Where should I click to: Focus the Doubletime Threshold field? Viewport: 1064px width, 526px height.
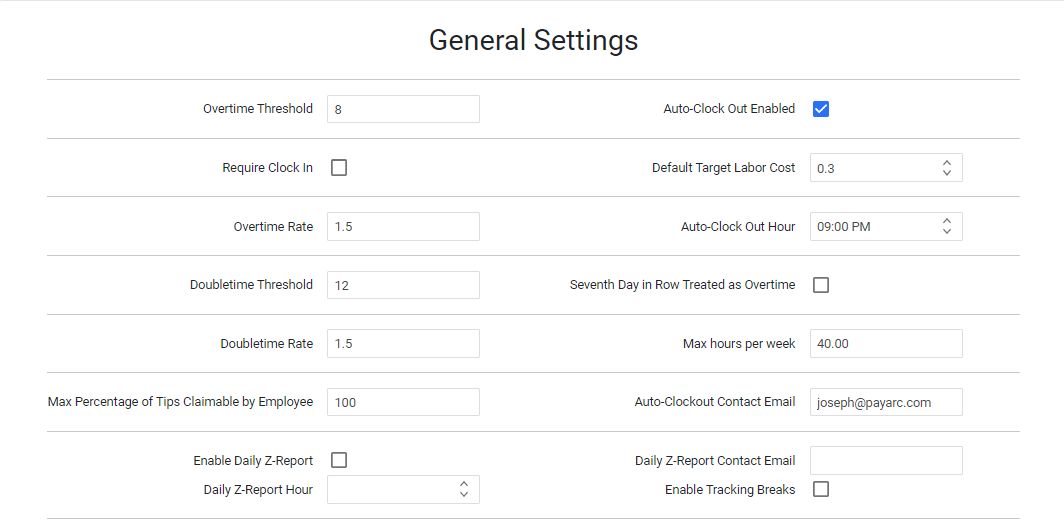tap(403, 285)
